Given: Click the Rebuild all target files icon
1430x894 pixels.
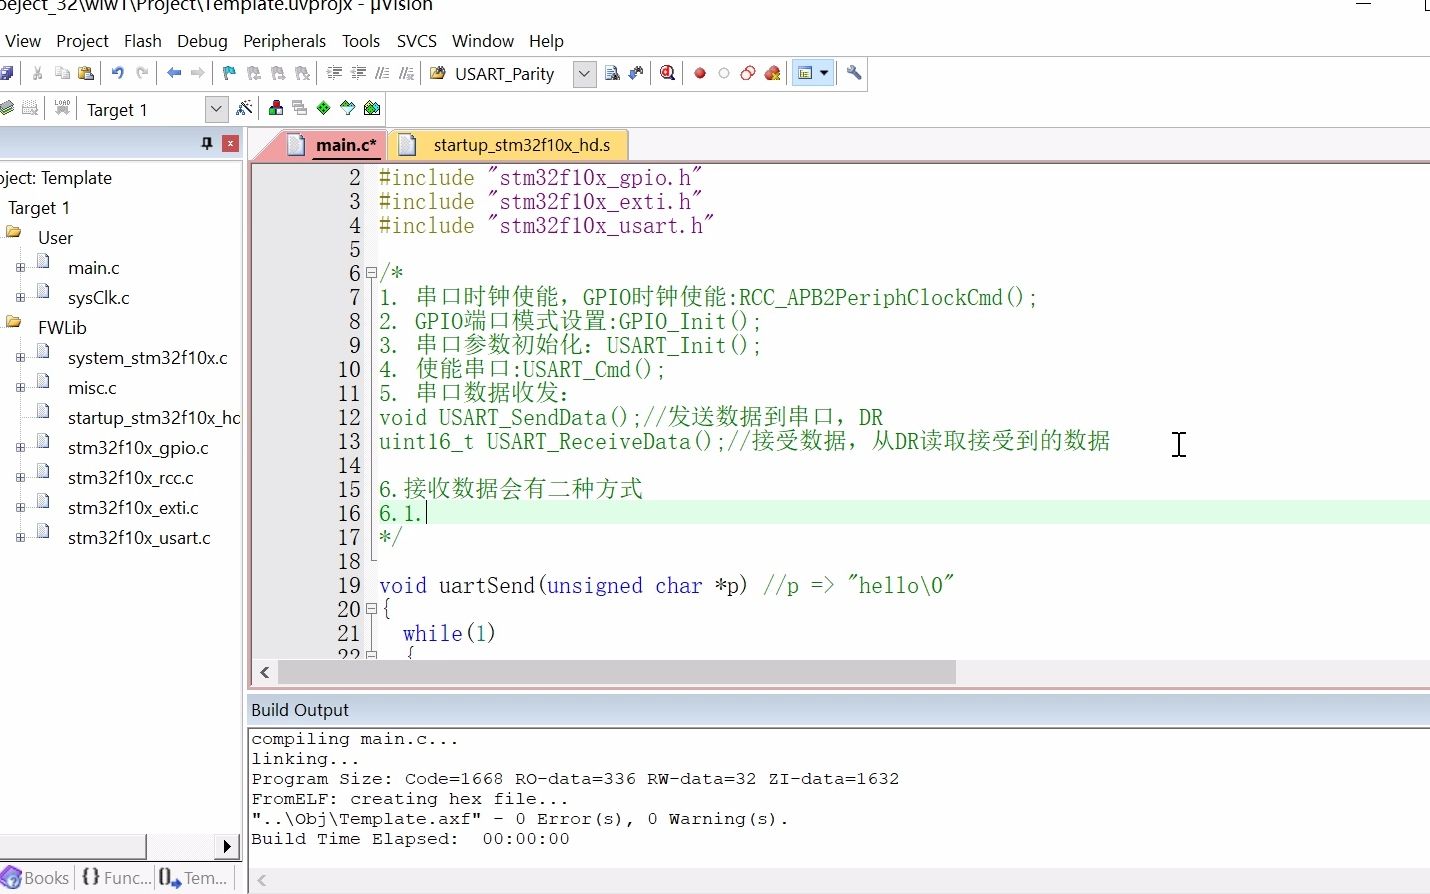Looking at the screenshot, I should (x=29, y=108).
